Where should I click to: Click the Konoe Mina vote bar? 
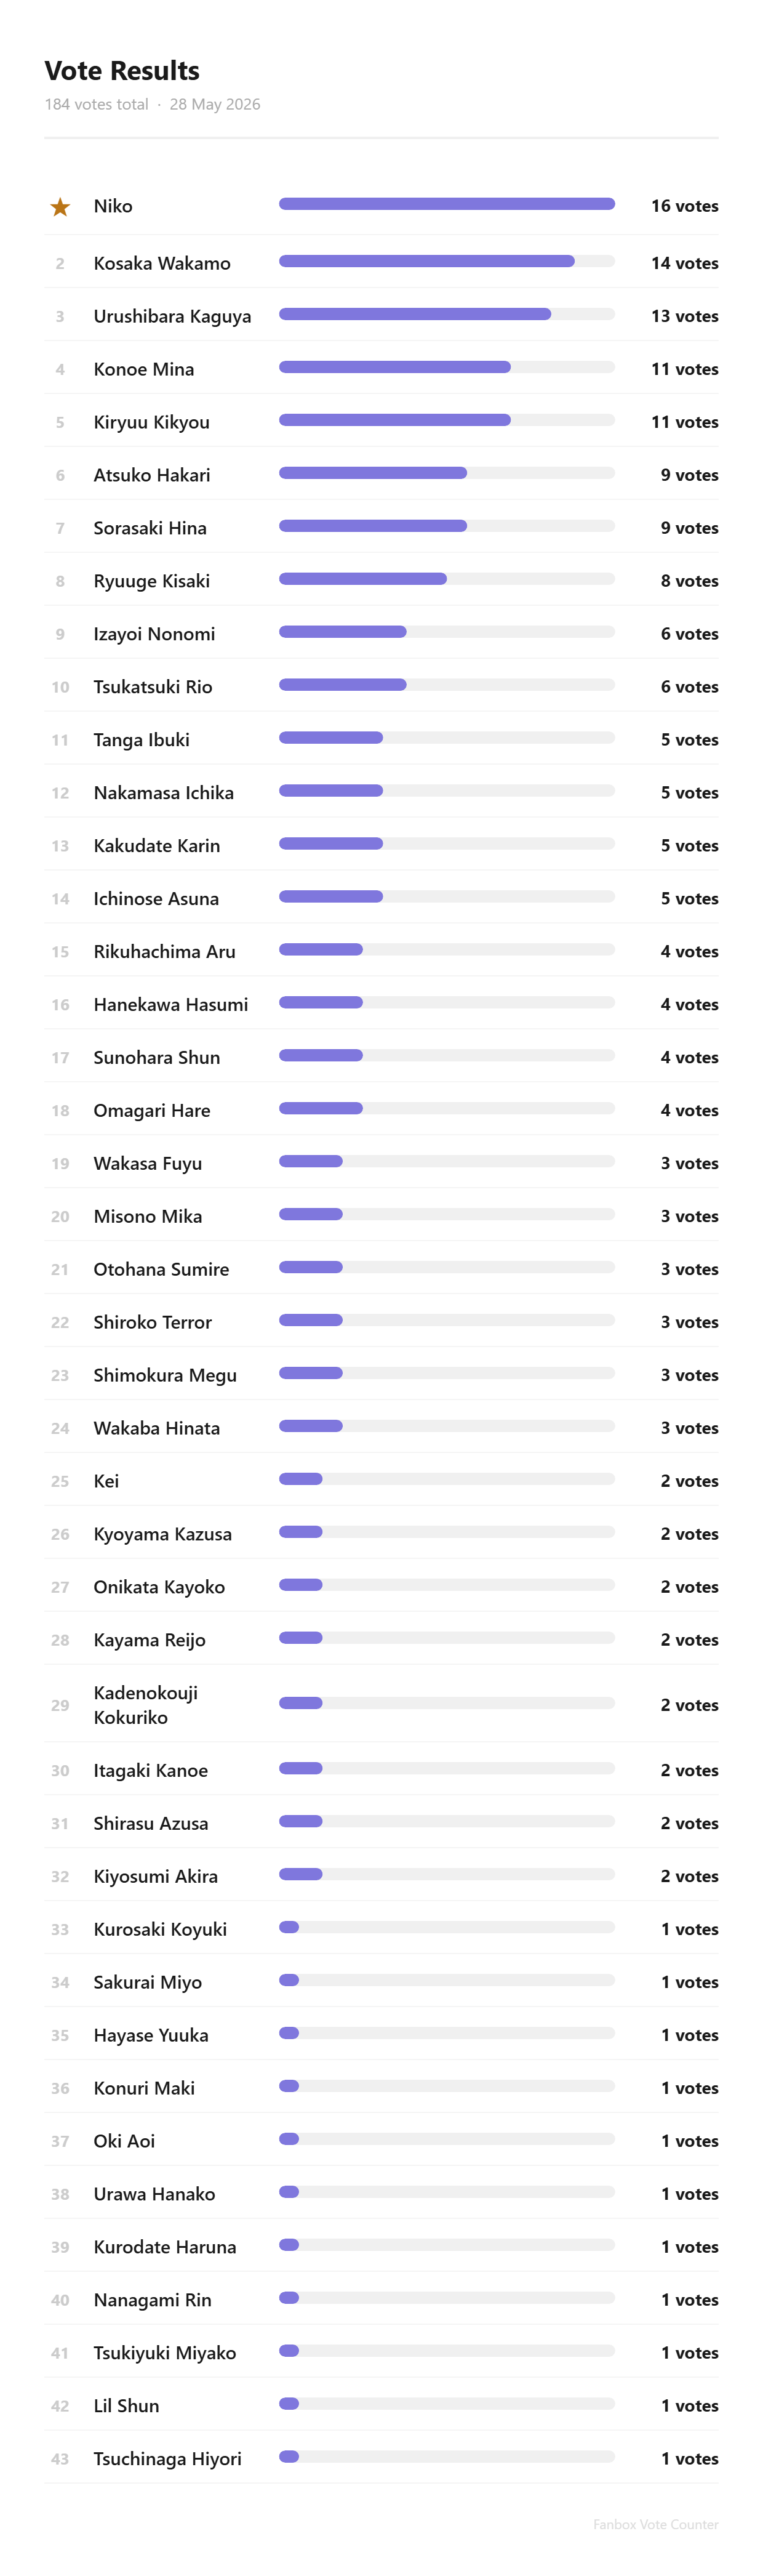click(x=446, y=367)
